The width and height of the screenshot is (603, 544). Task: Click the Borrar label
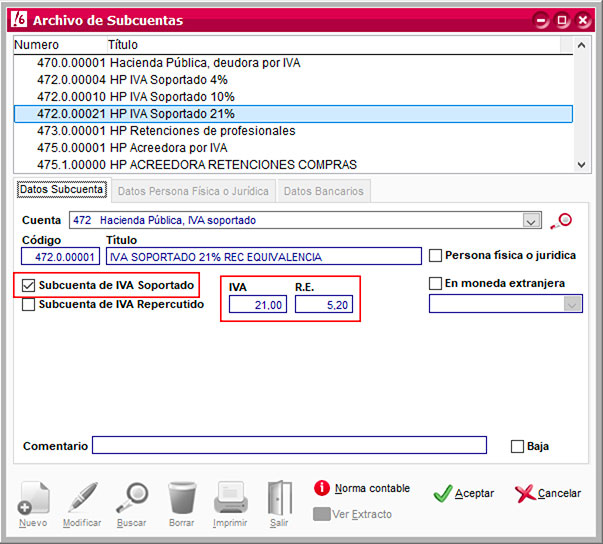click(x=182, y=523)
